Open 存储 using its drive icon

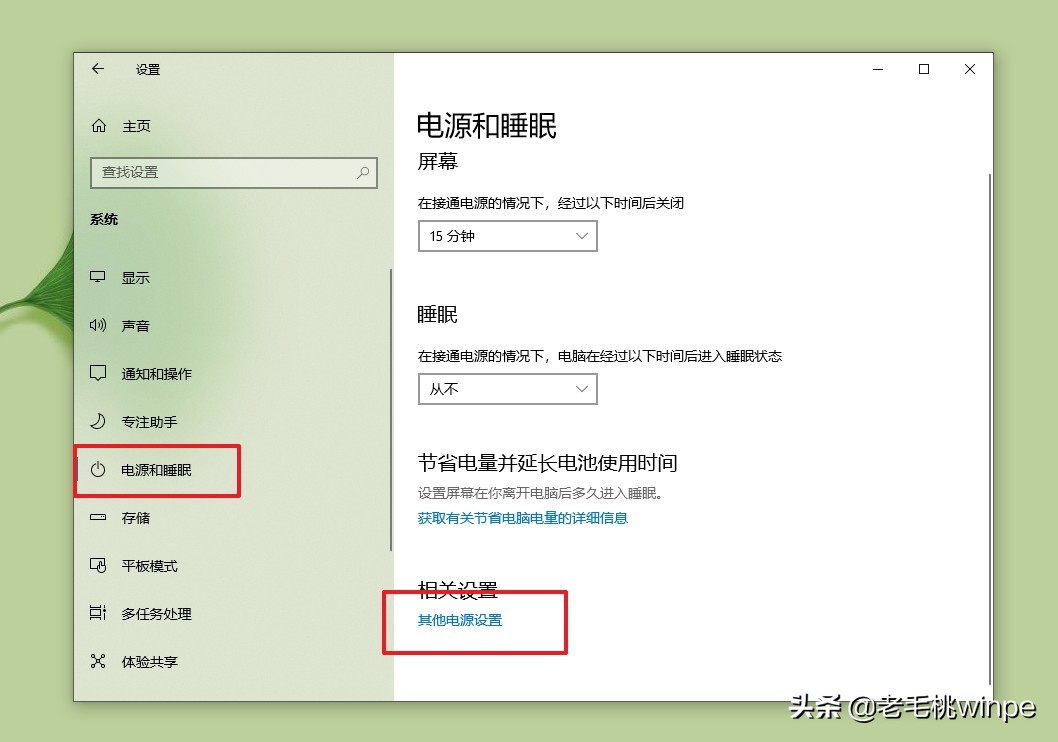coord(97,518)
